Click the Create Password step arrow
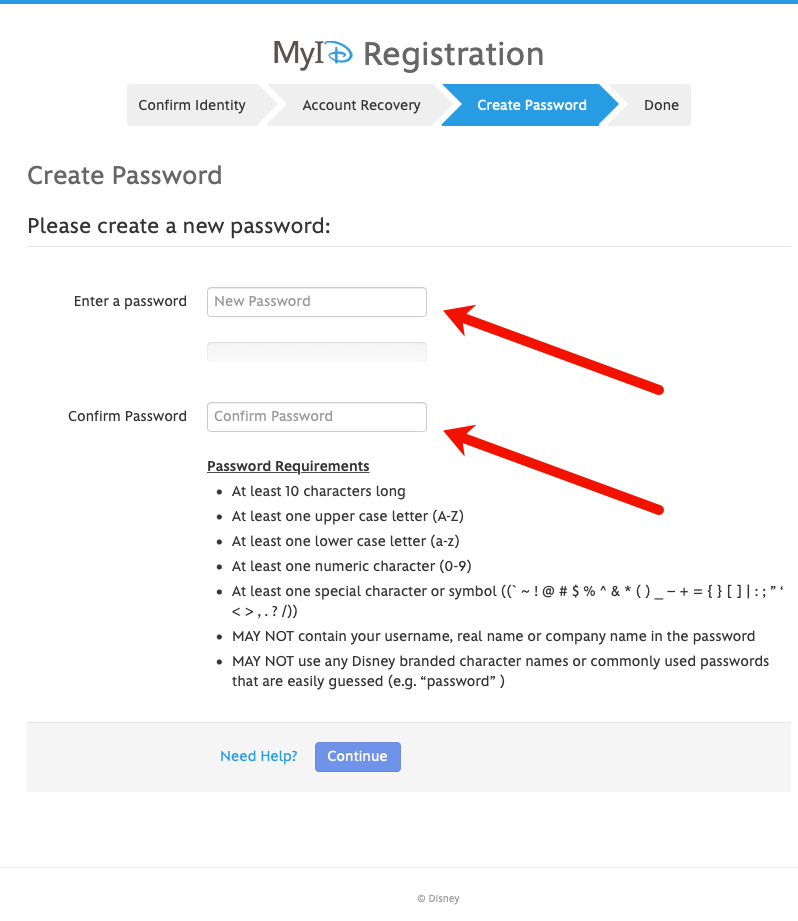 click(x=531, y=104)
